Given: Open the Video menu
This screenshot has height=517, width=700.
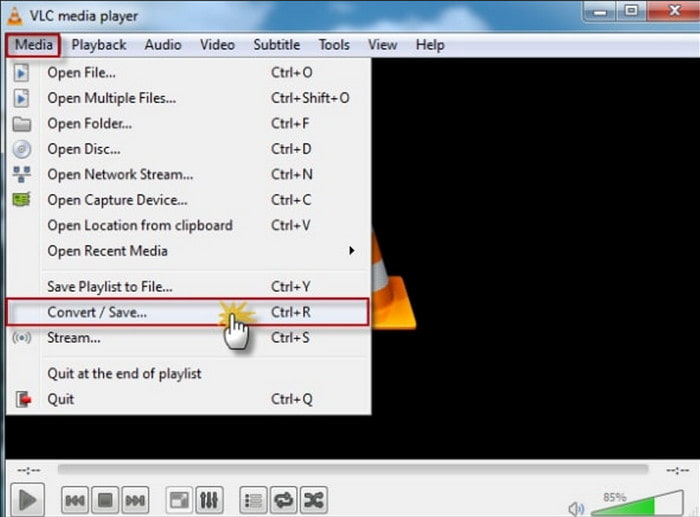Looking at the screenshot, I should [217, 45].
